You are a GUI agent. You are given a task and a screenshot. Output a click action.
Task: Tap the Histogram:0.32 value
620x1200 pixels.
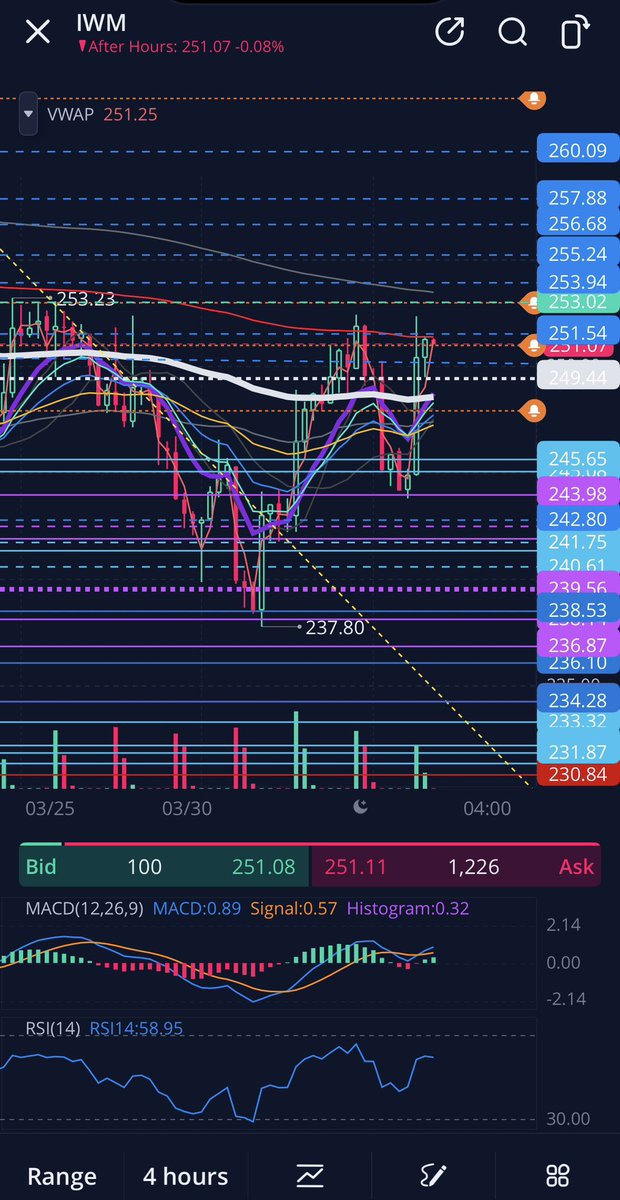point(408,909)
